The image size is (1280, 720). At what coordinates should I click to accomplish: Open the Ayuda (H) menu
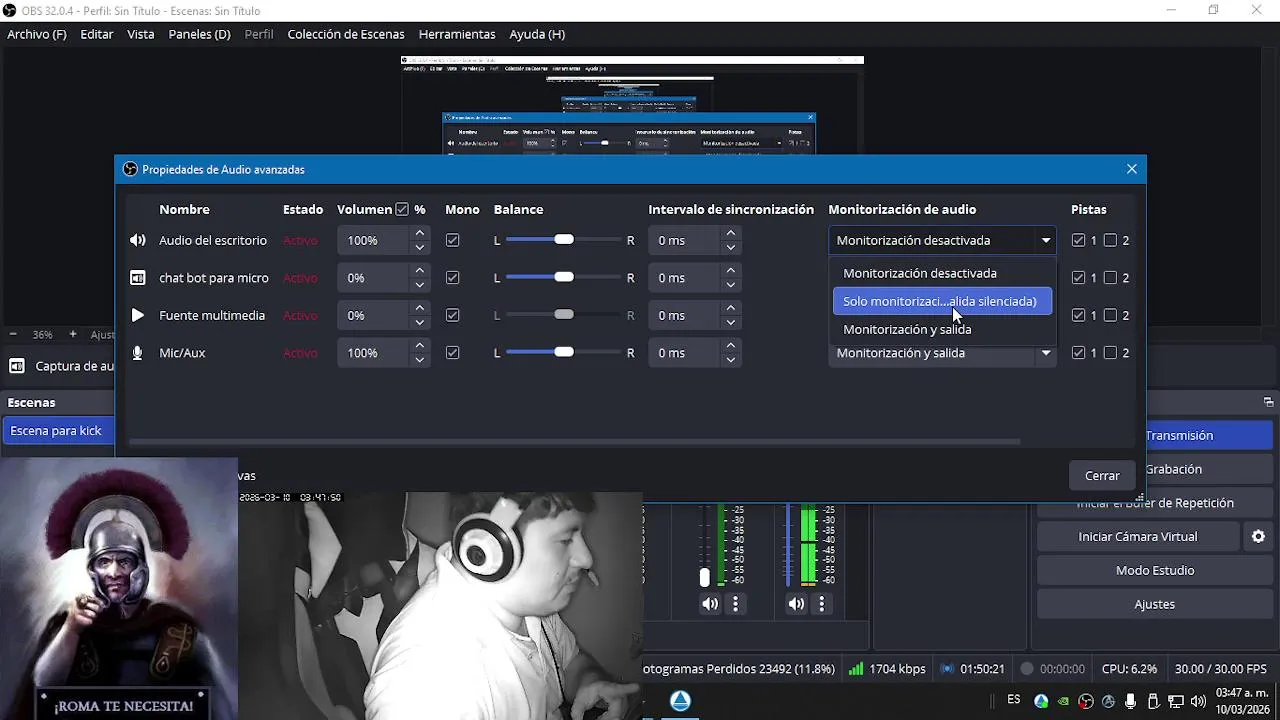537,34
